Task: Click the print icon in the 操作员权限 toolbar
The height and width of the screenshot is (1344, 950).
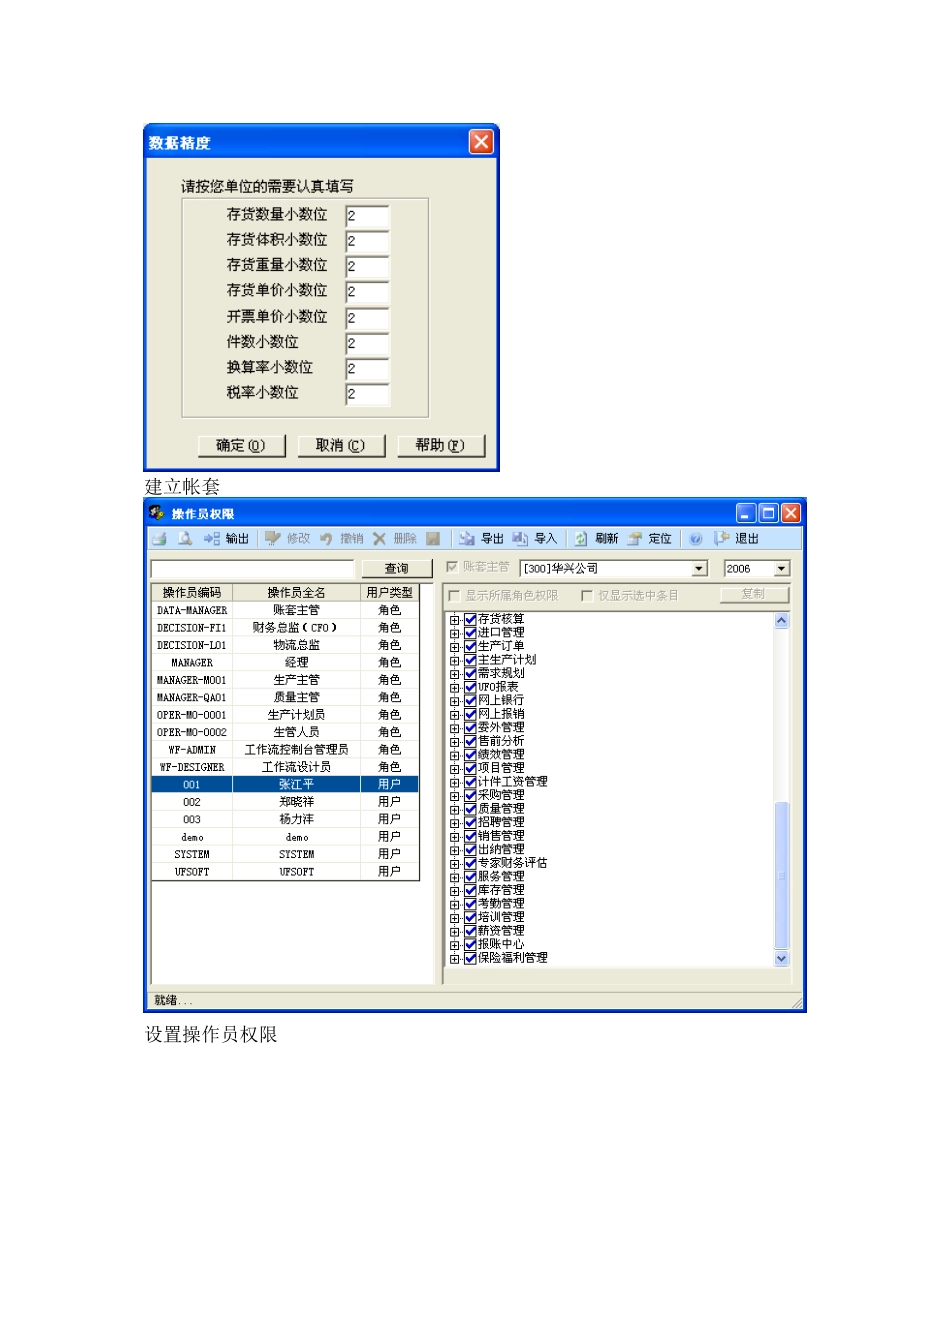Action: pos(160,538)
